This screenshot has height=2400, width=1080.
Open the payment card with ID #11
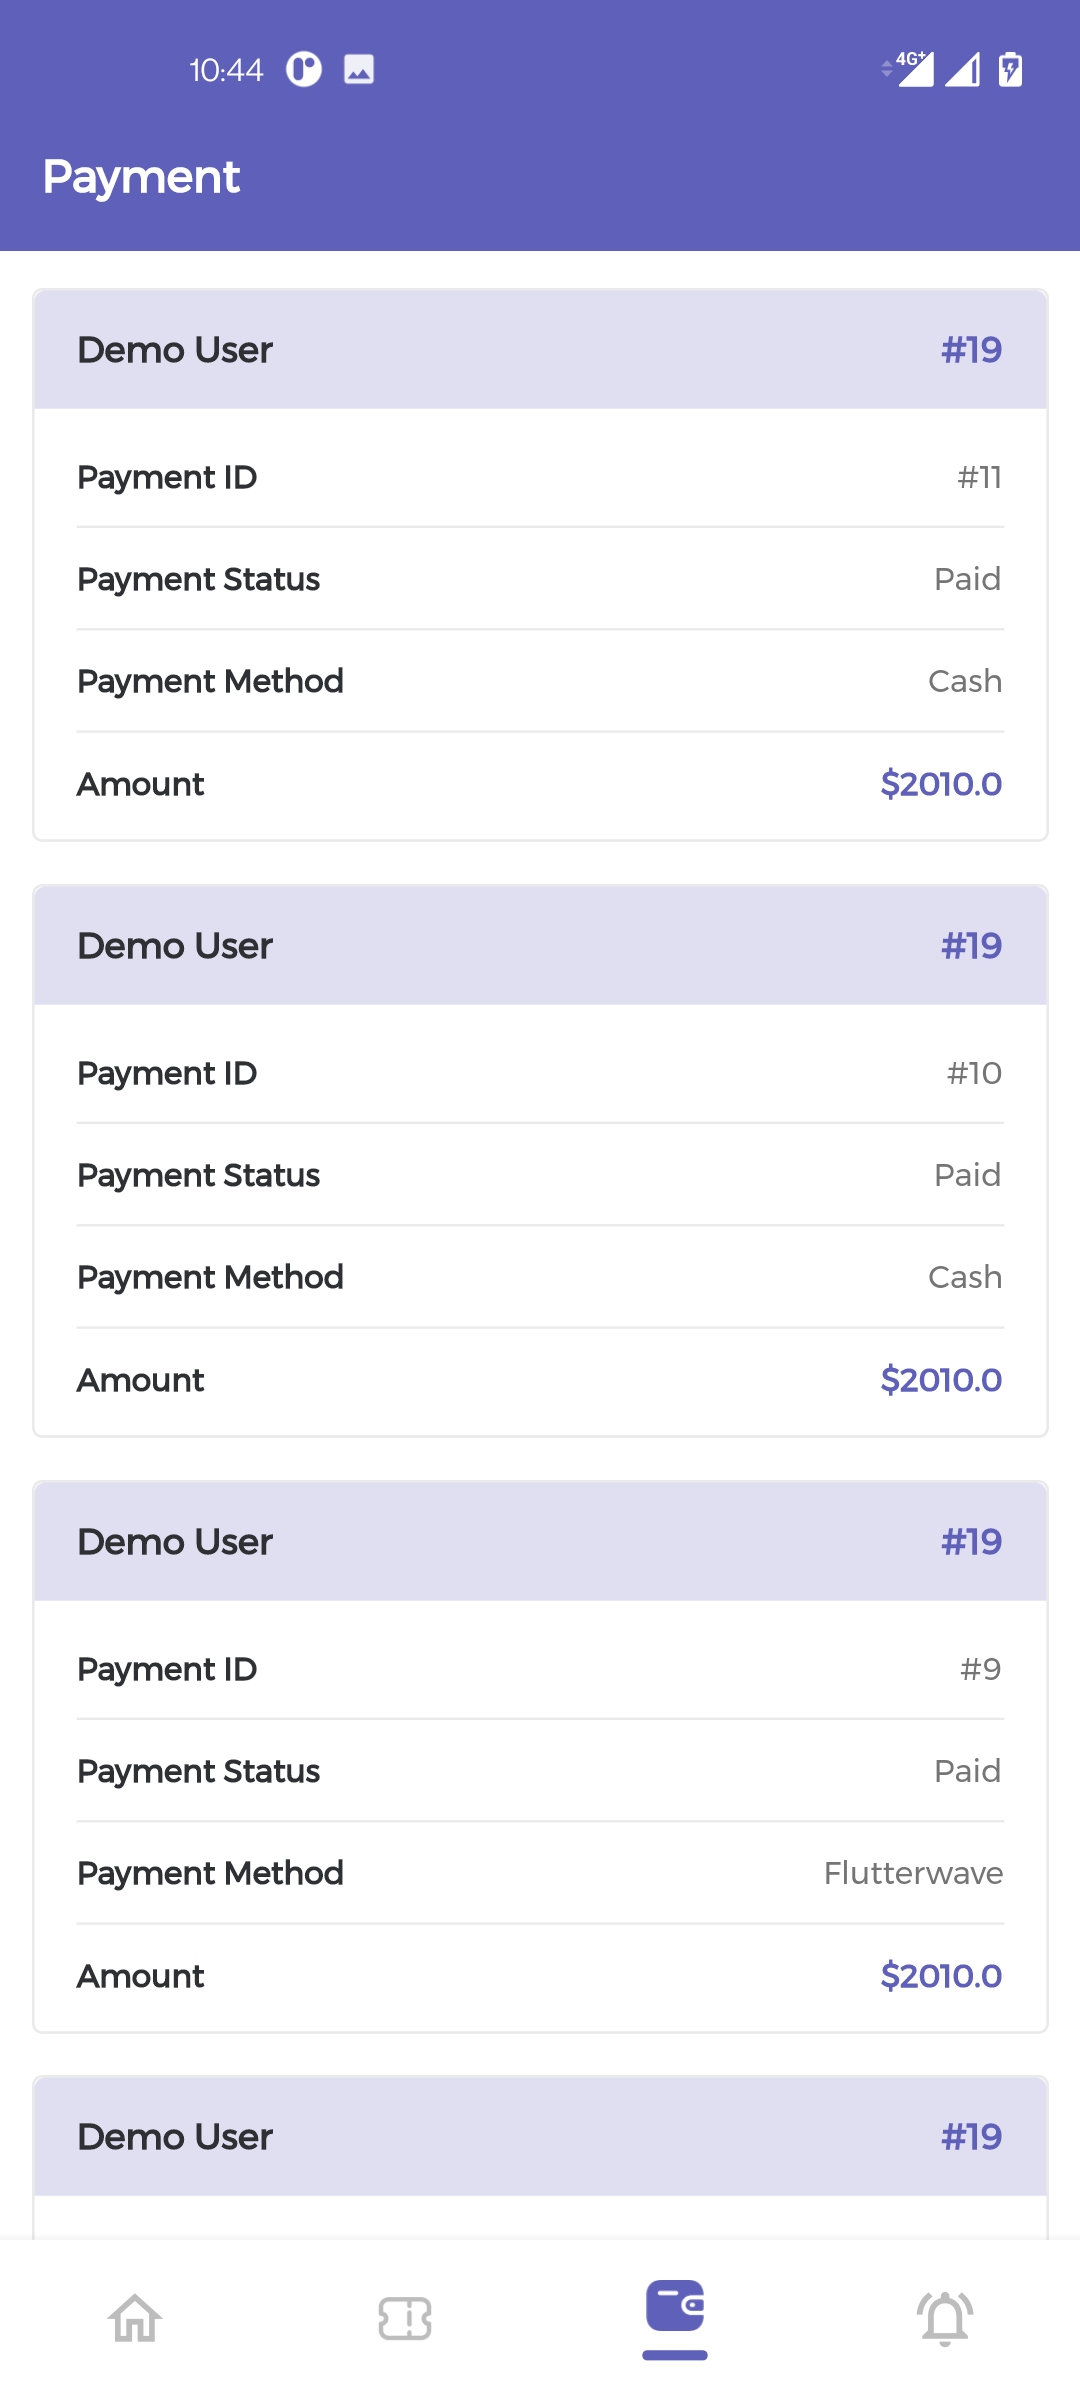(540, 478)
